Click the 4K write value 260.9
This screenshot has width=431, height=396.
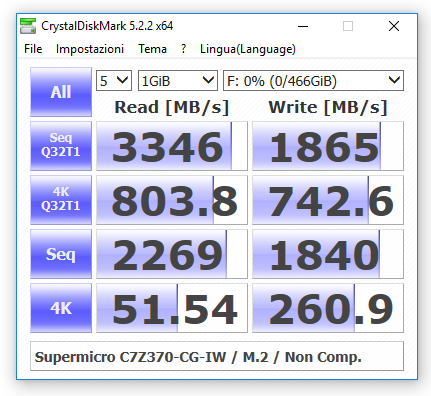click(x=328, y=308)
